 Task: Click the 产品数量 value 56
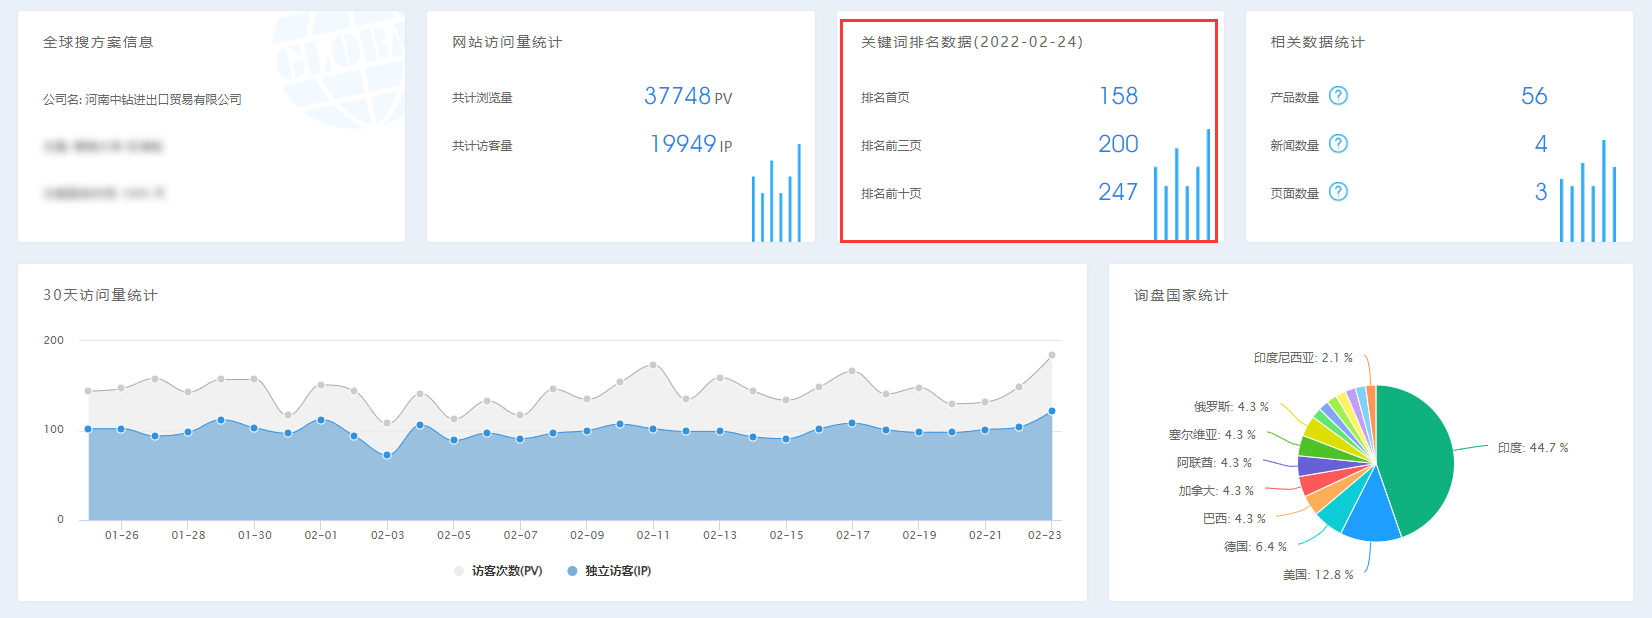1533,96
